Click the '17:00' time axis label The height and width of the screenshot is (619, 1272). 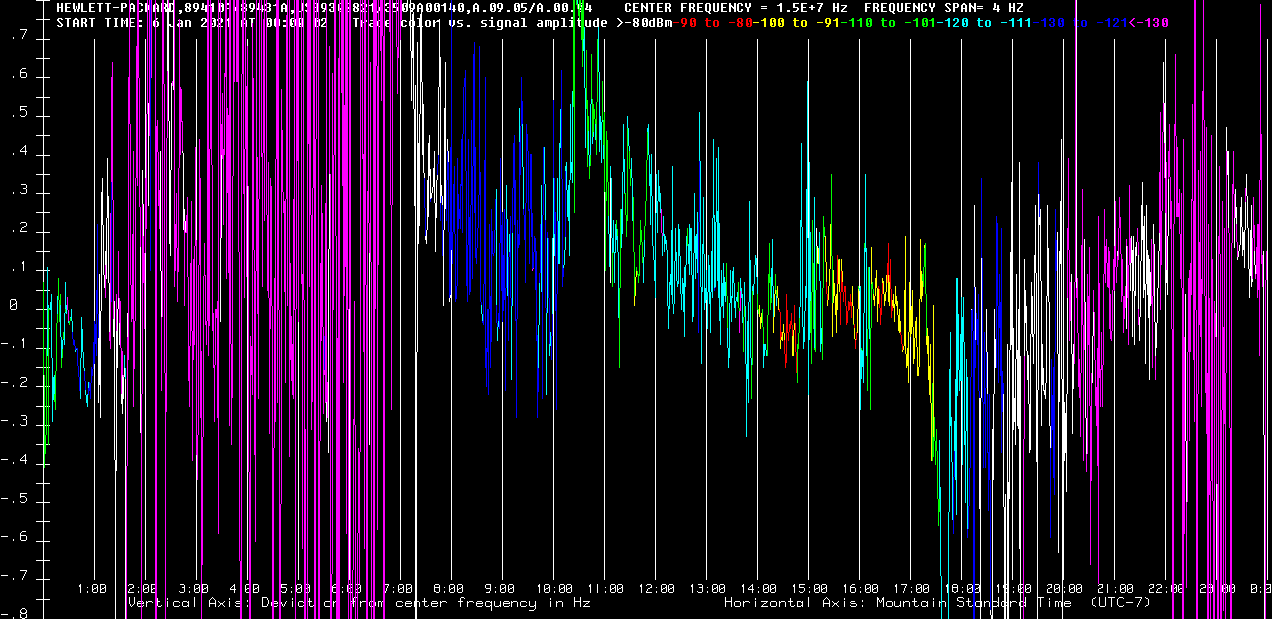point(912,589)
